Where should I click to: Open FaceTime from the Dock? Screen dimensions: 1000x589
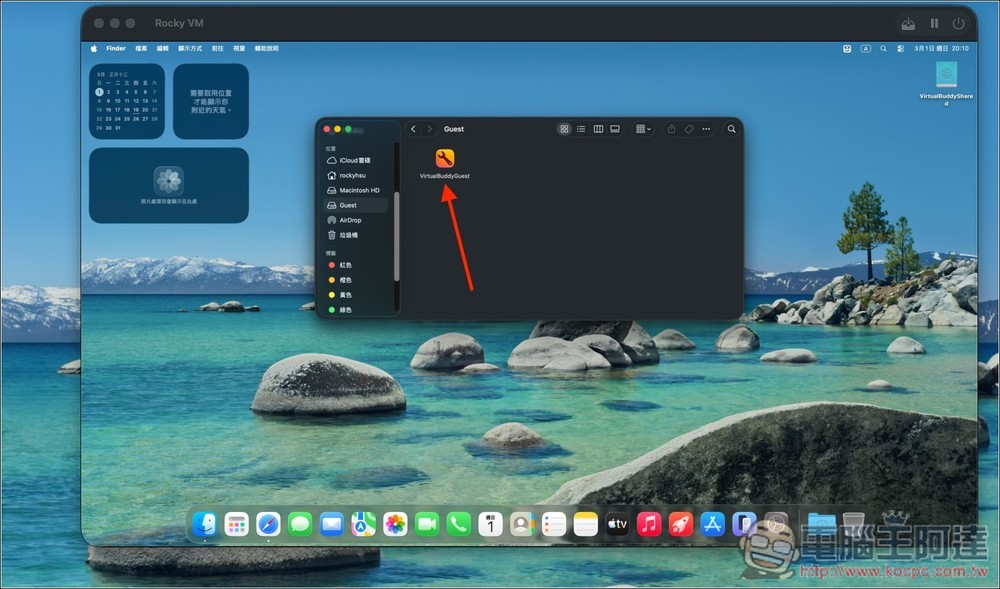[x=427, y=525]
